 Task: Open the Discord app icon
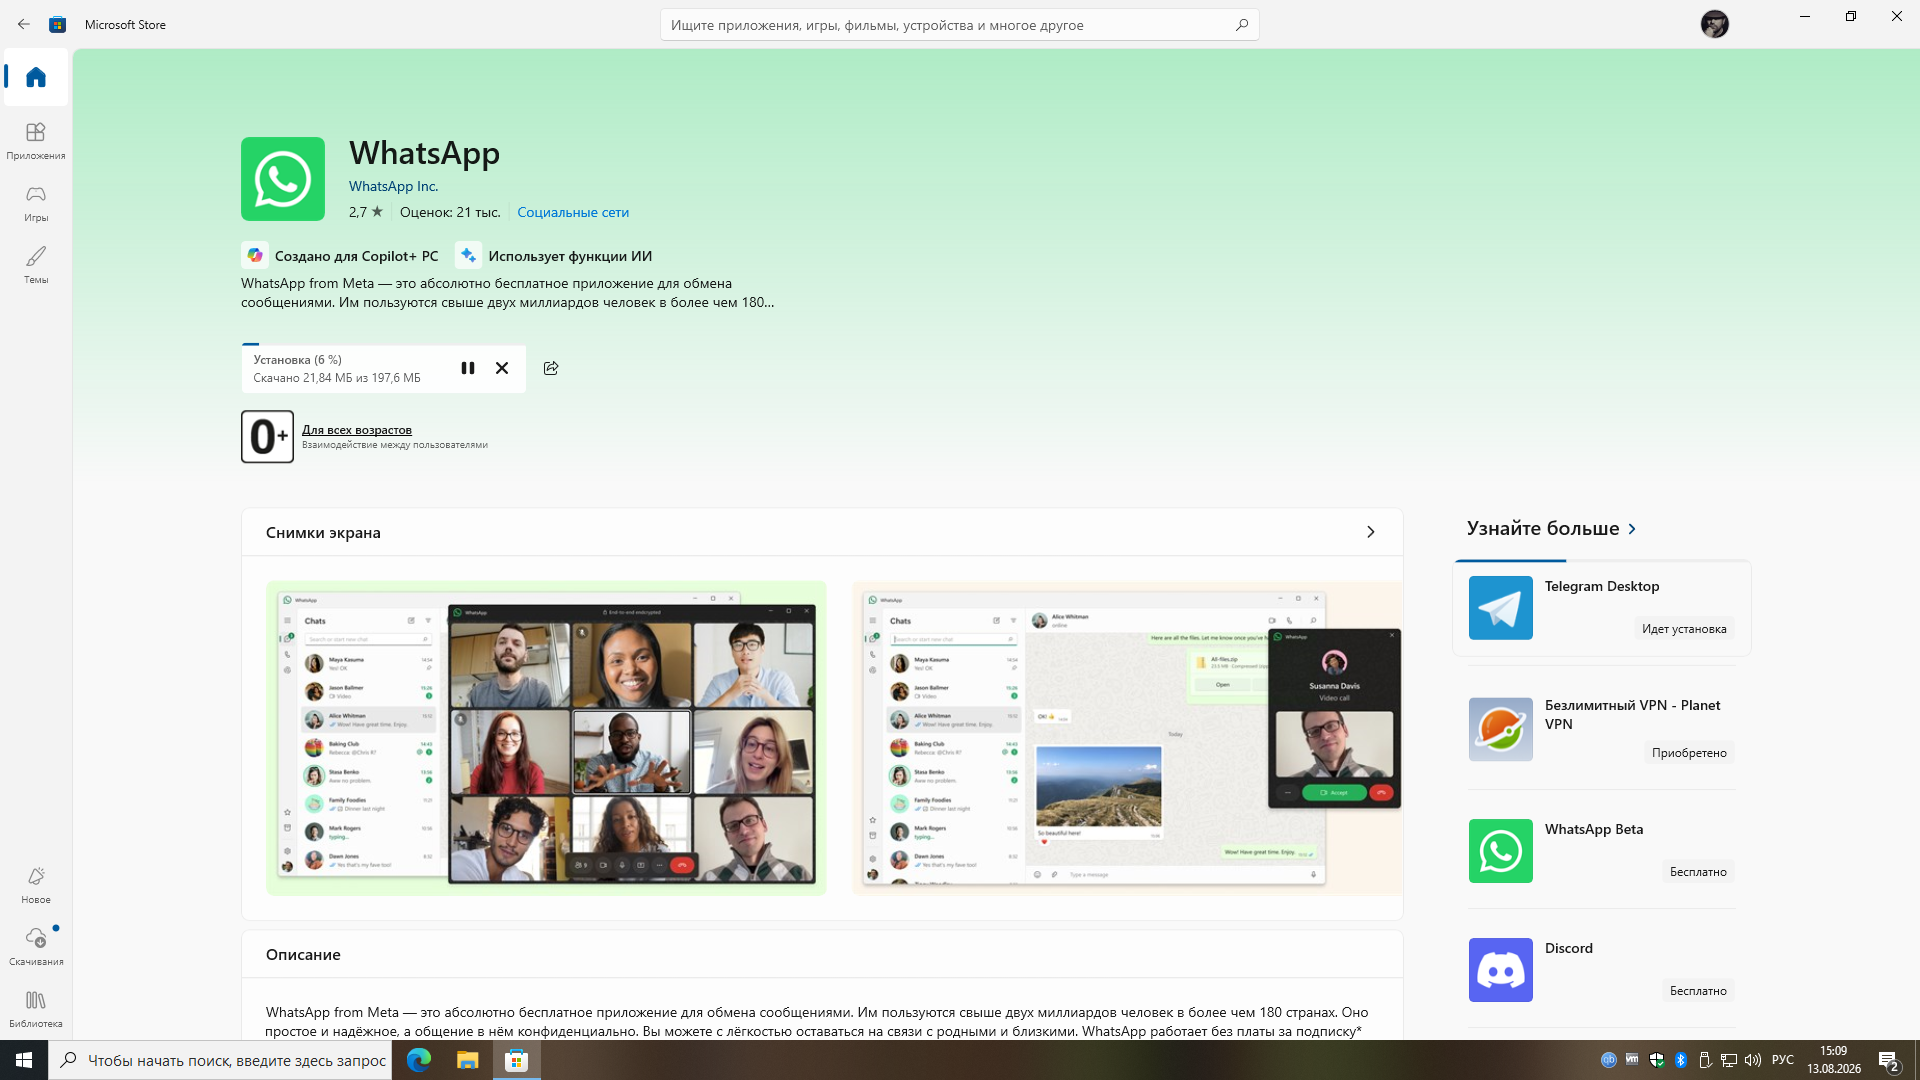(x=1500, y=970)
